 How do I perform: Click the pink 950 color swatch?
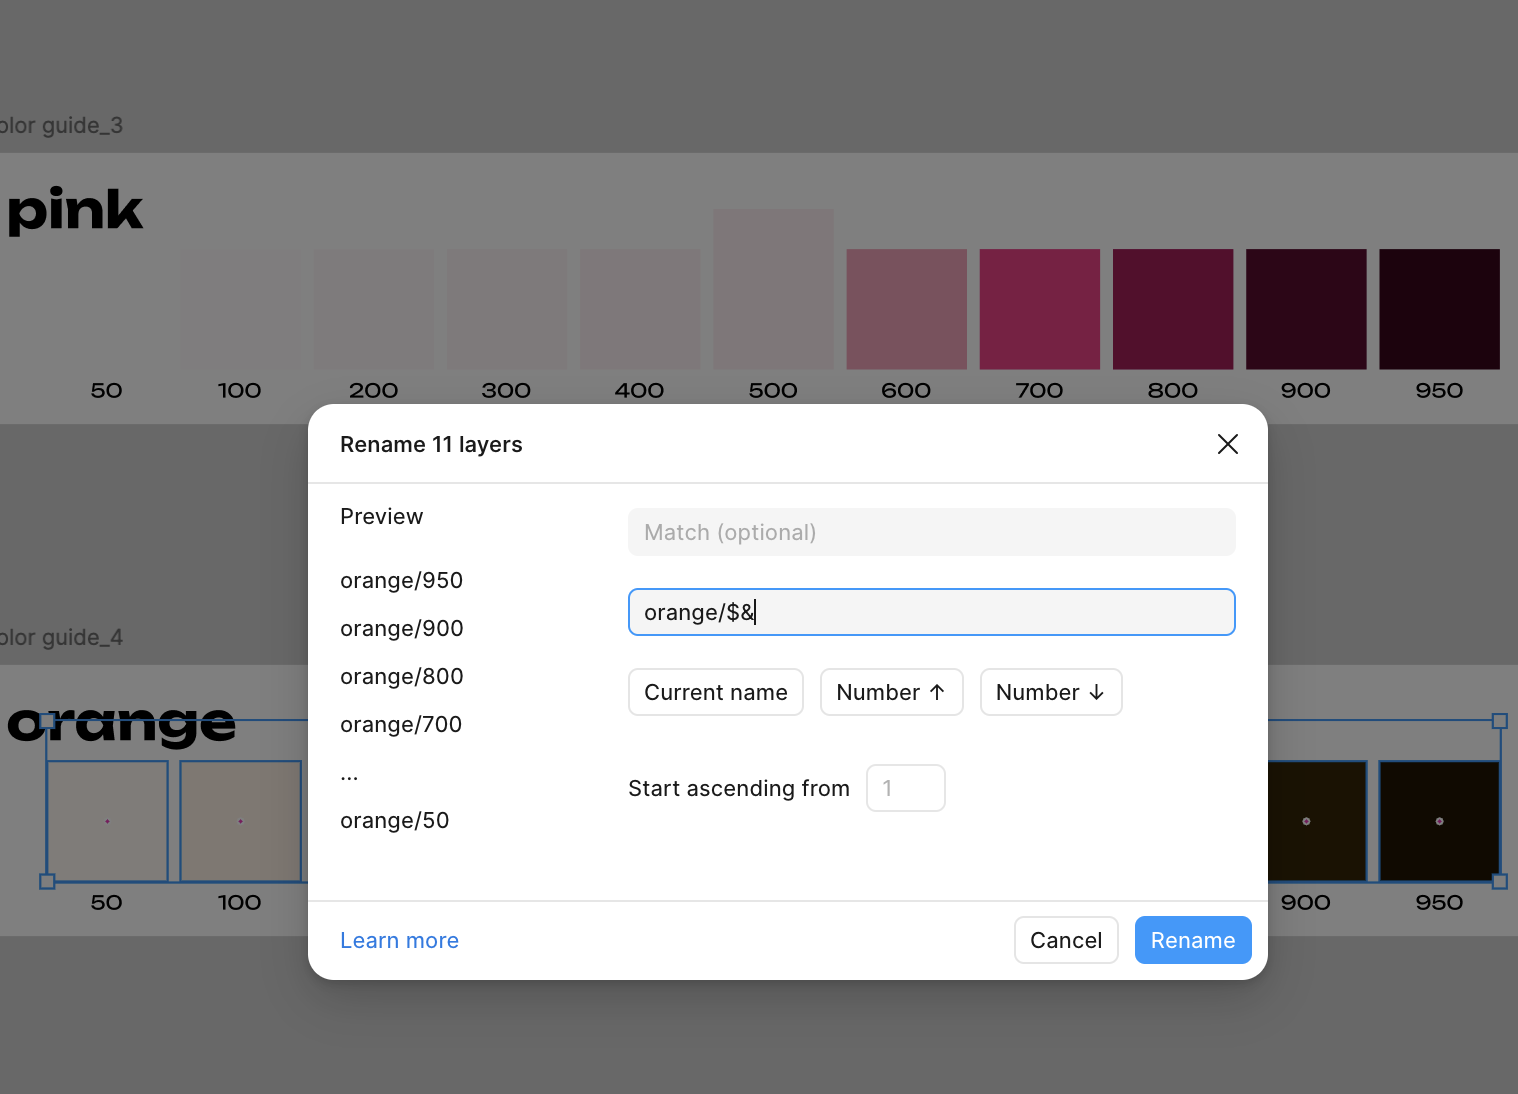click(1439, 309)
